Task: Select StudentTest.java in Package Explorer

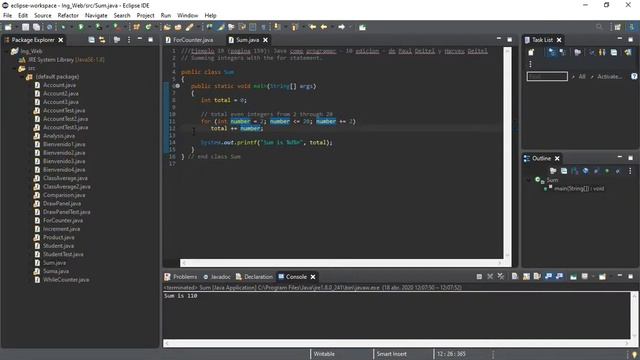Action: tap(63, 254)
